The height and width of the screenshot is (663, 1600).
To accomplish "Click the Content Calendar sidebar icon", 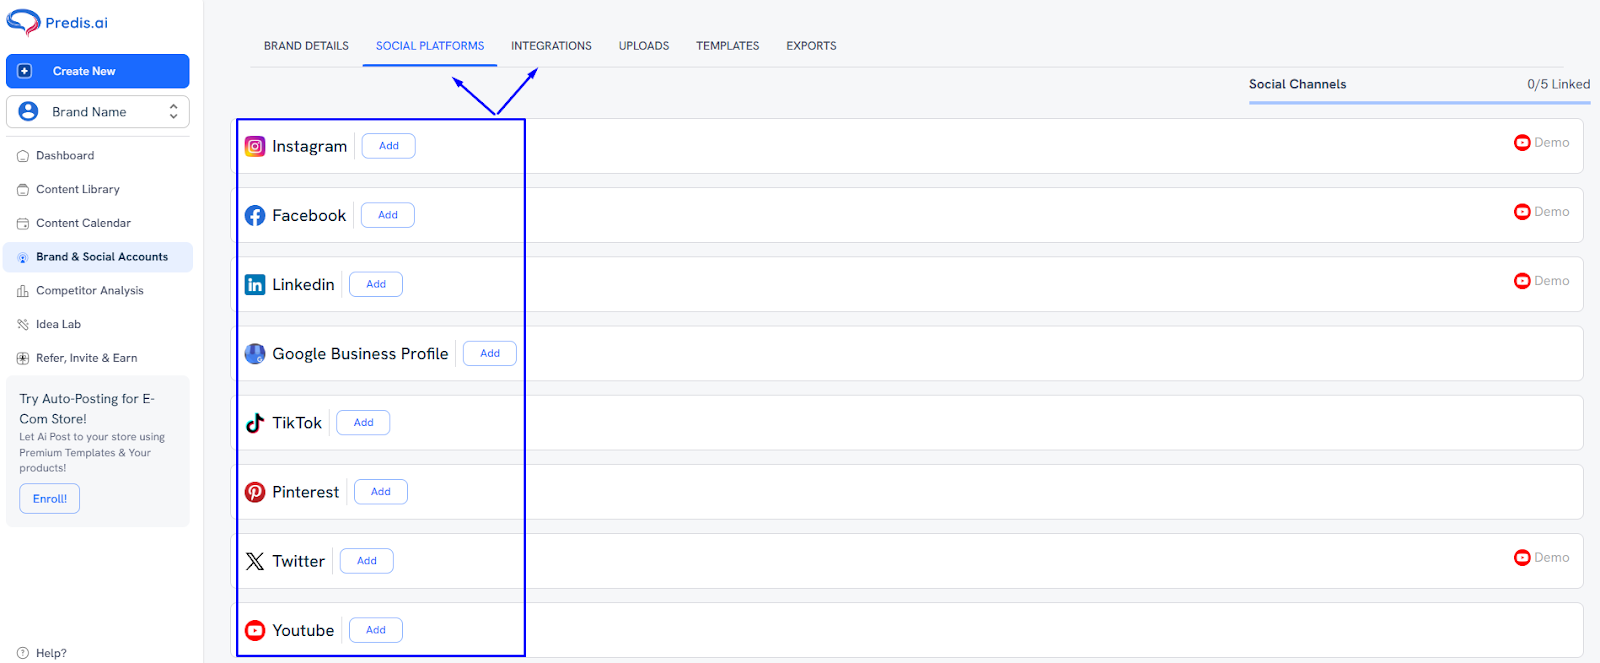I will 23,224.
